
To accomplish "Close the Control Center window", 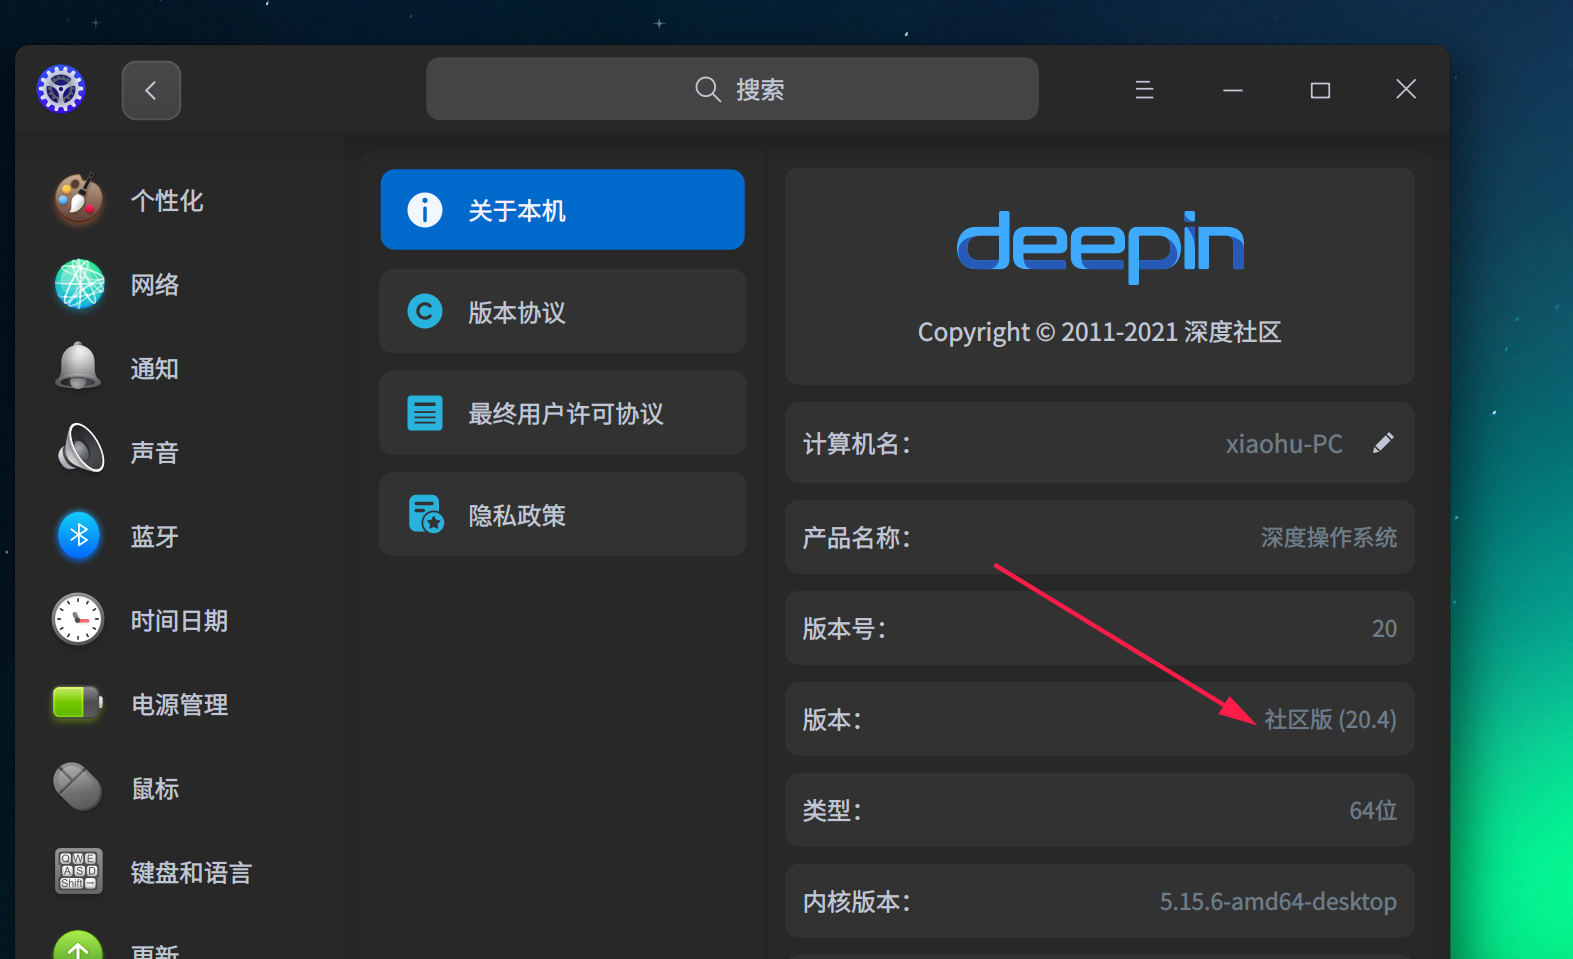I will tap(1406, 89).
